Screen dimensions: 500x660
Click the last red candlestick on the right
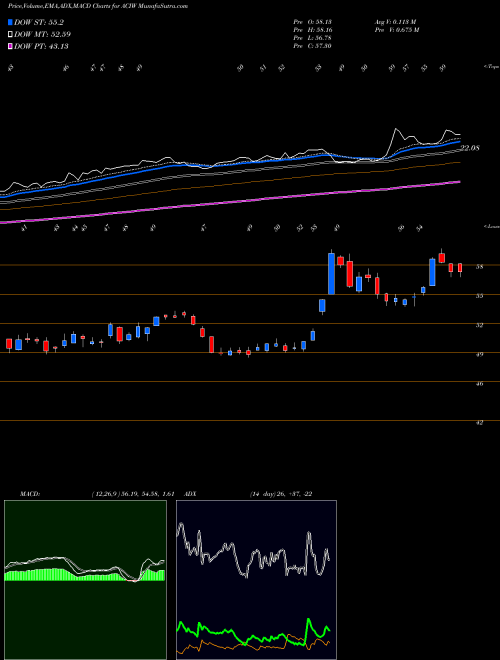tap(460, 268)
